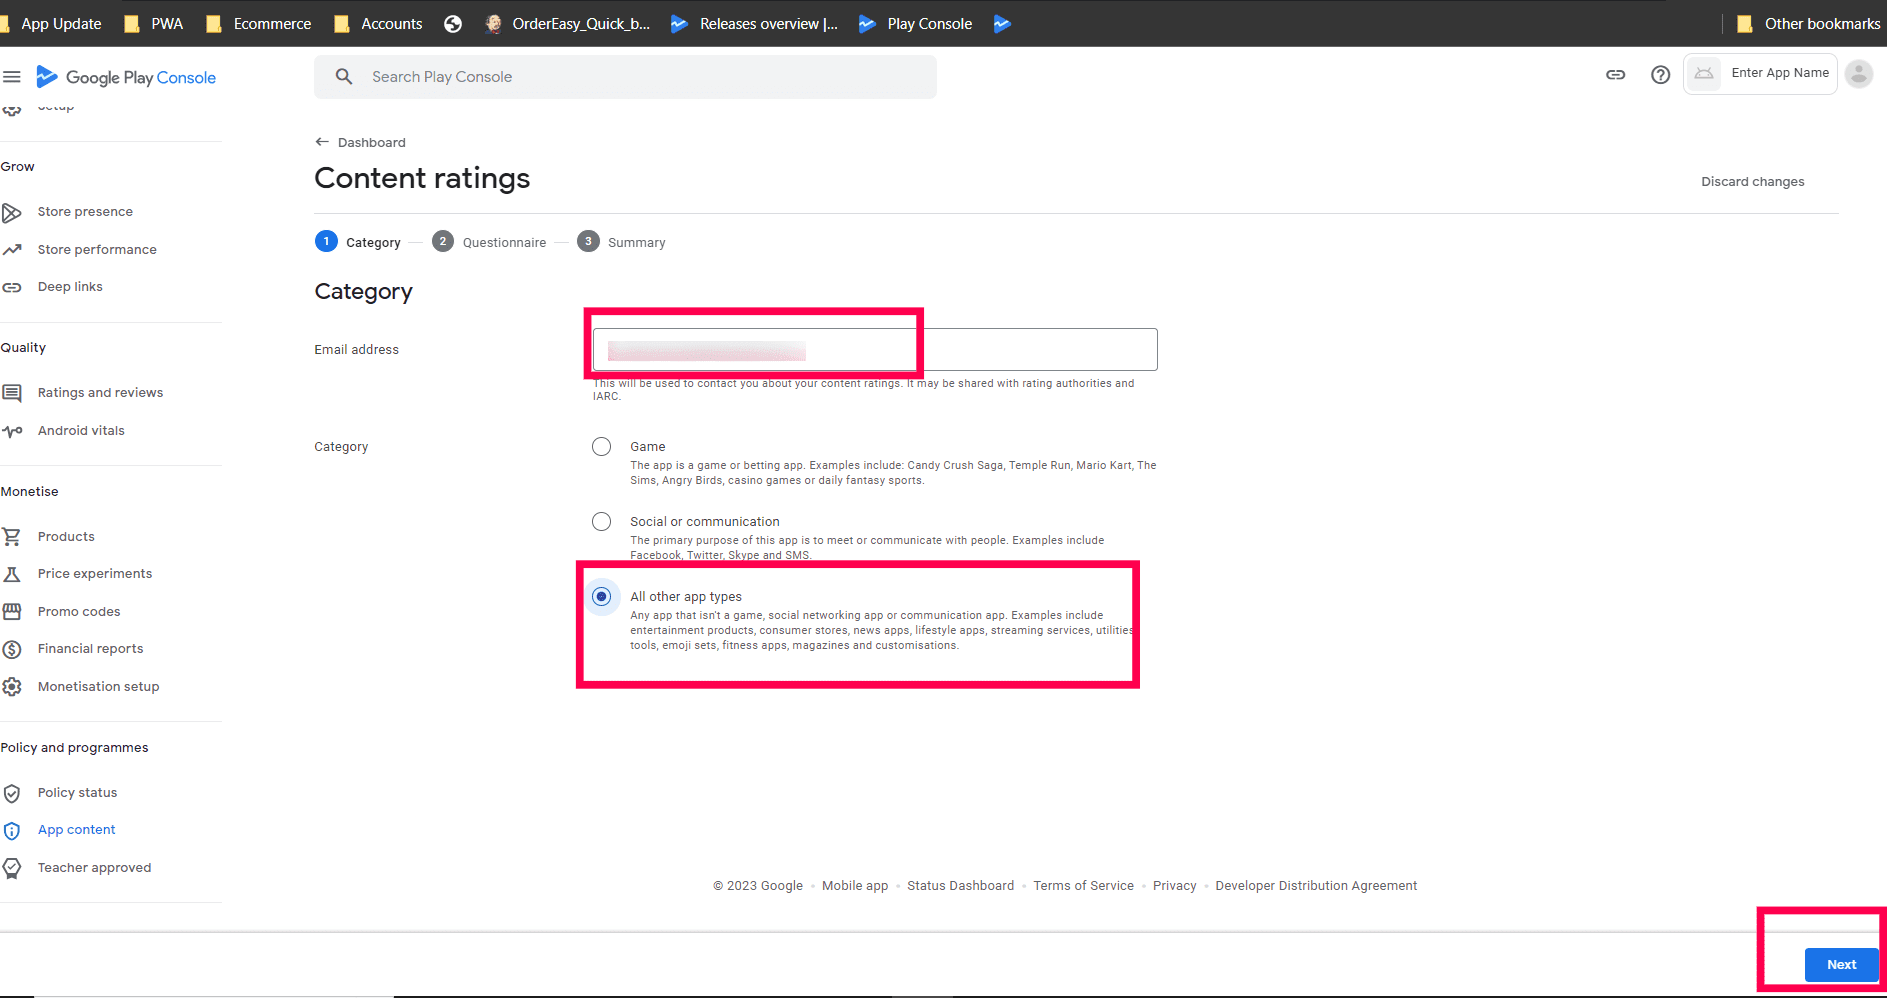
Task: Open Products in sidebar
Action: click(66, 537)
